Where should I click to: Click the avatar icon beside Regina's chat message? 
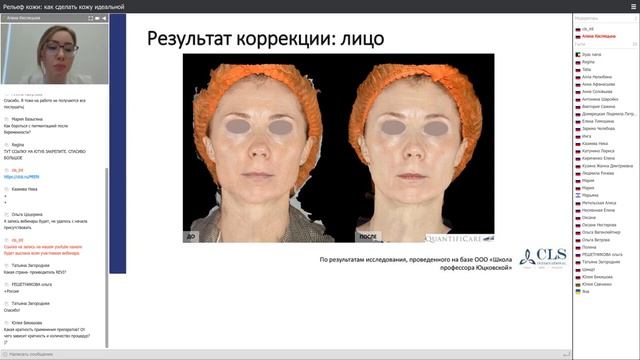(7, 145)
